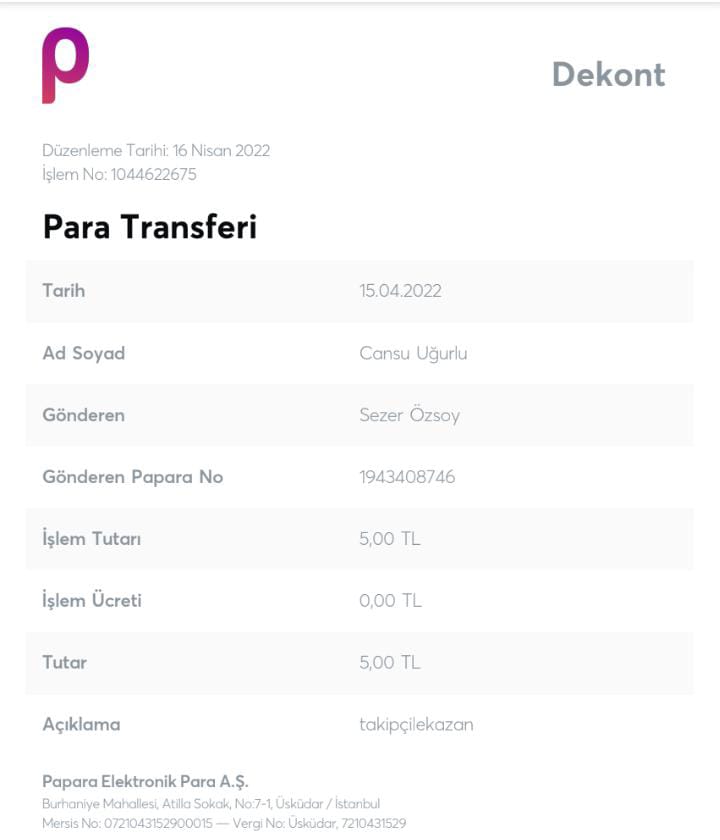Select the name Cansu Uğurlu

click(x=413, y=353)
